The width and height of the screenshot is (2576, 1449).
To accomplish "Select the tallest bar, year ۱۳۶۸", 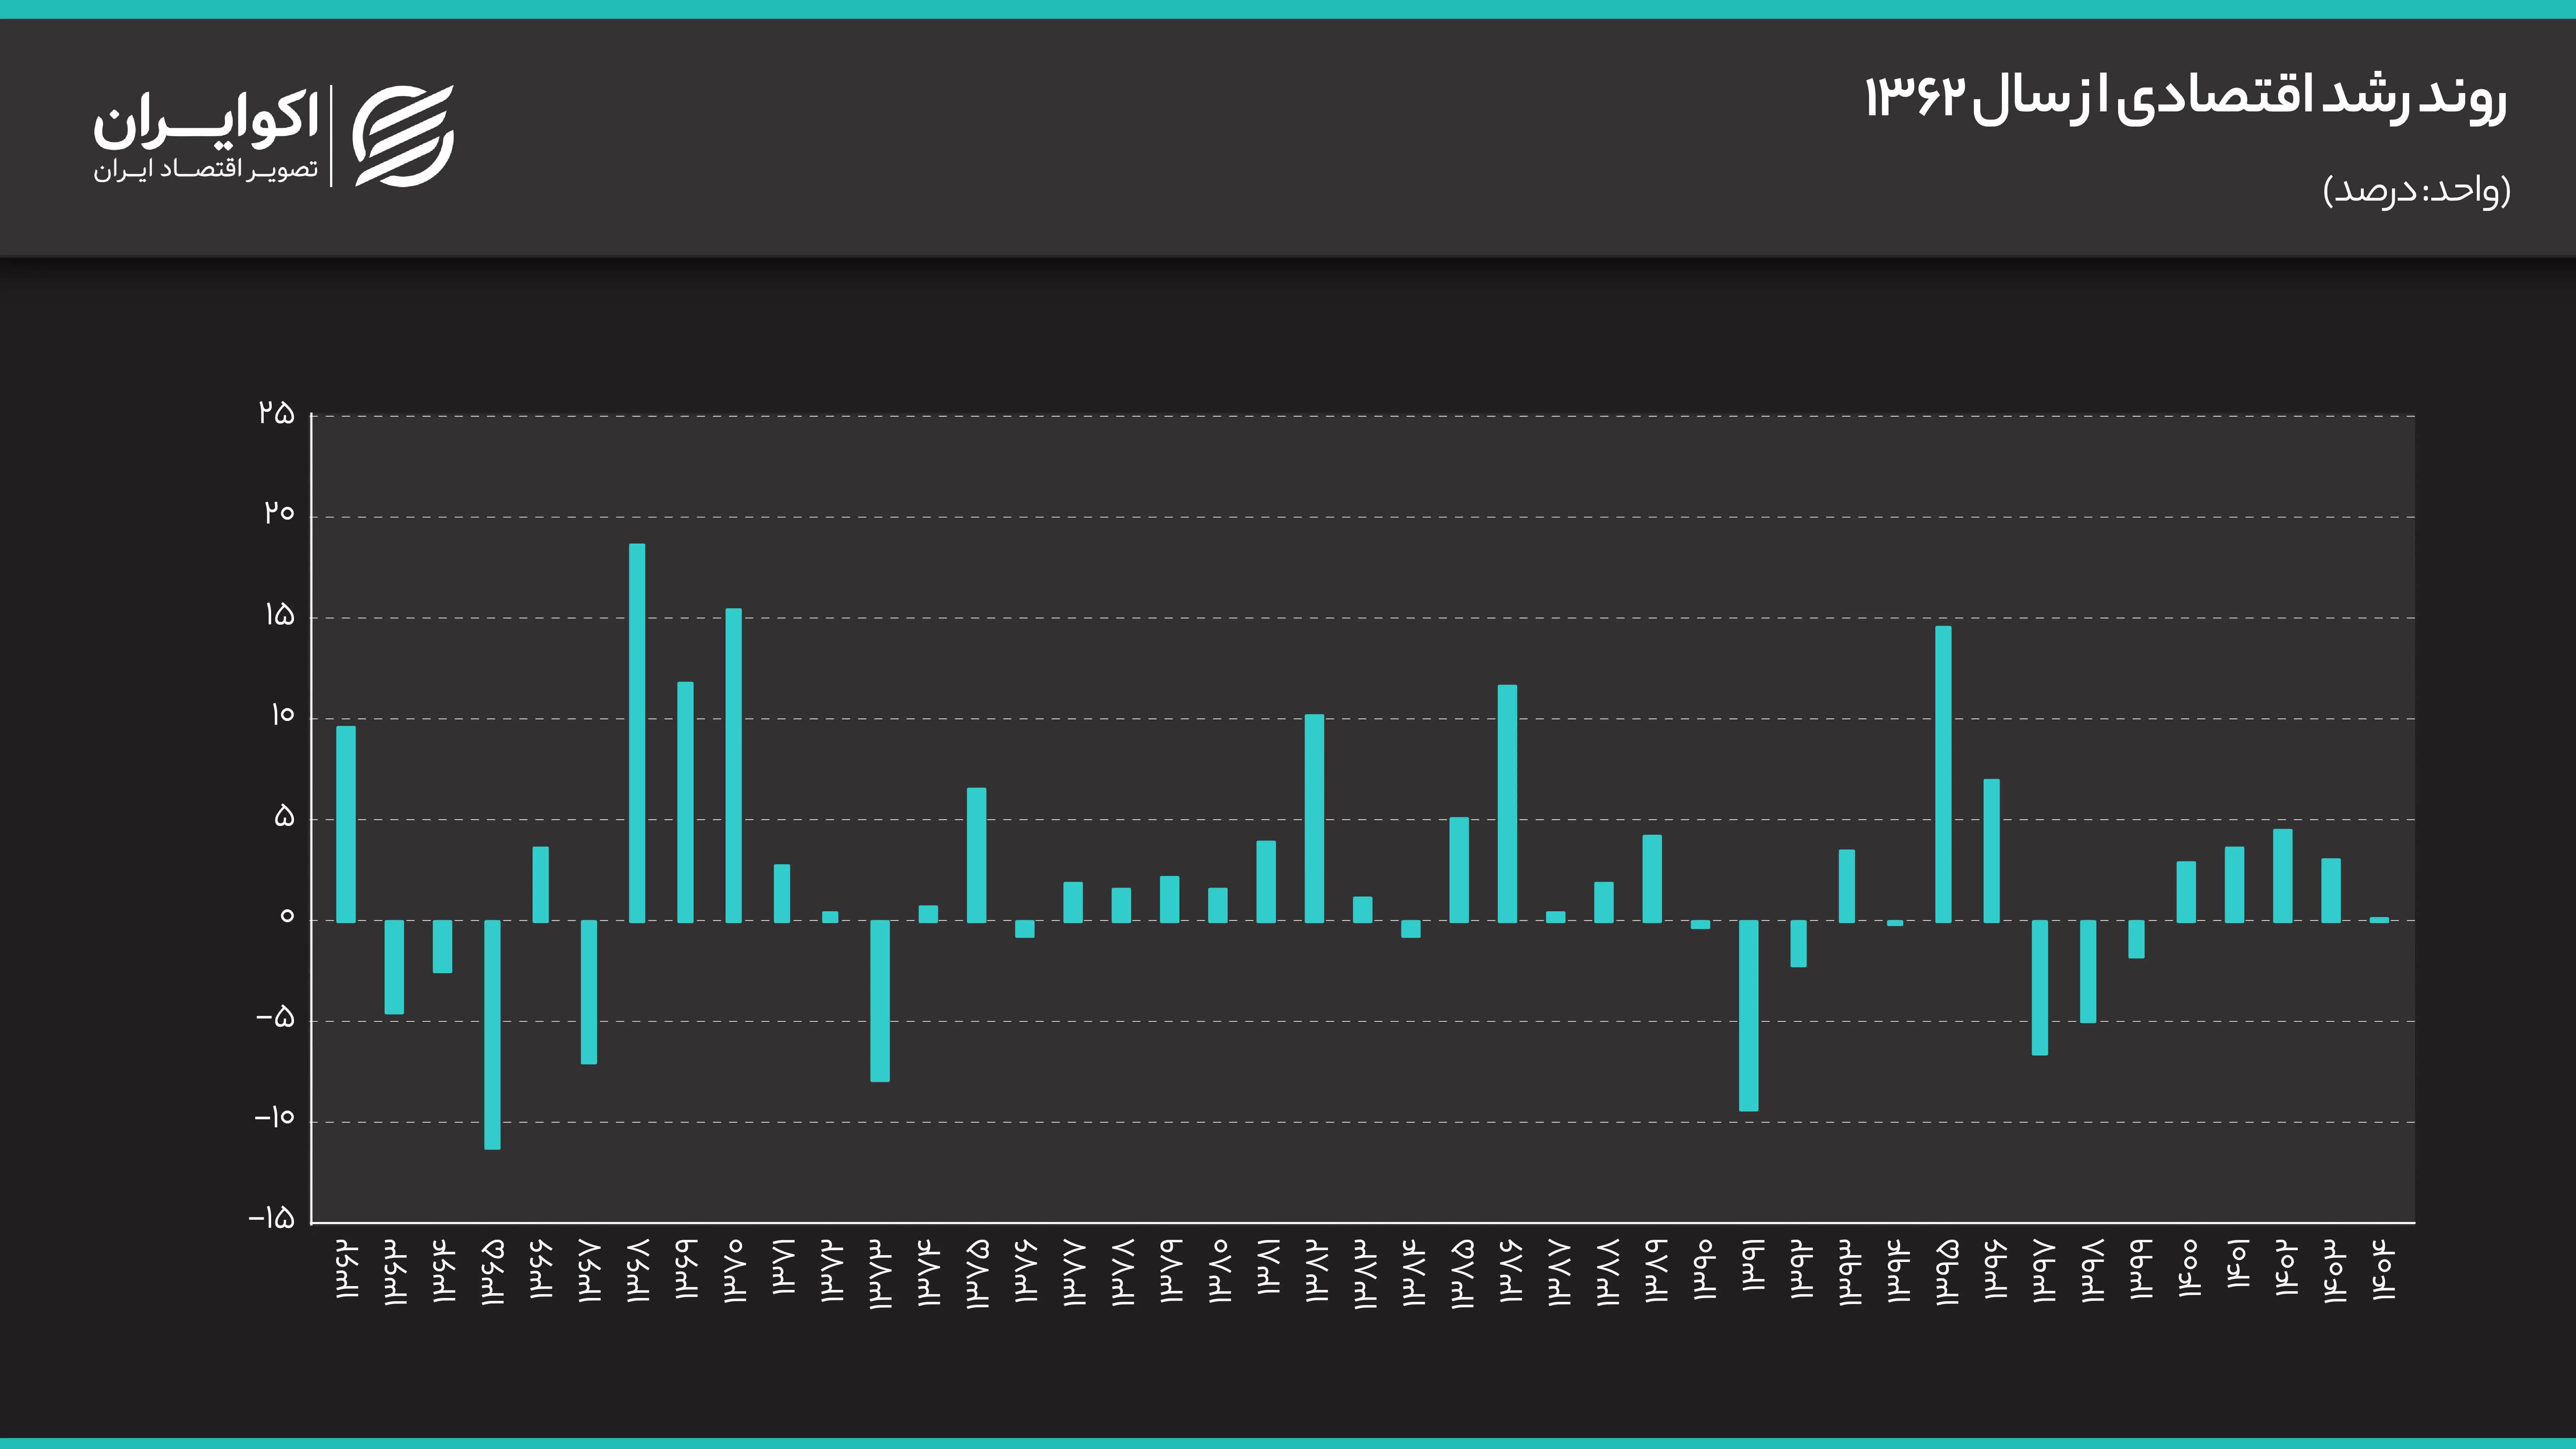I will coord(637,733).
